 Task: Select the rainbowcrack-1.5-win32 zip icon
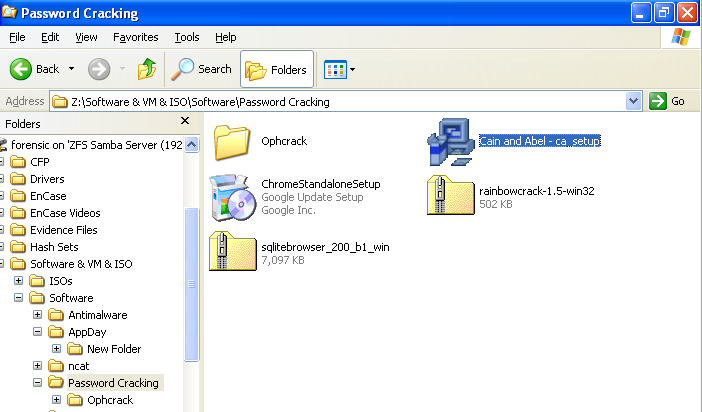[451, 195]
